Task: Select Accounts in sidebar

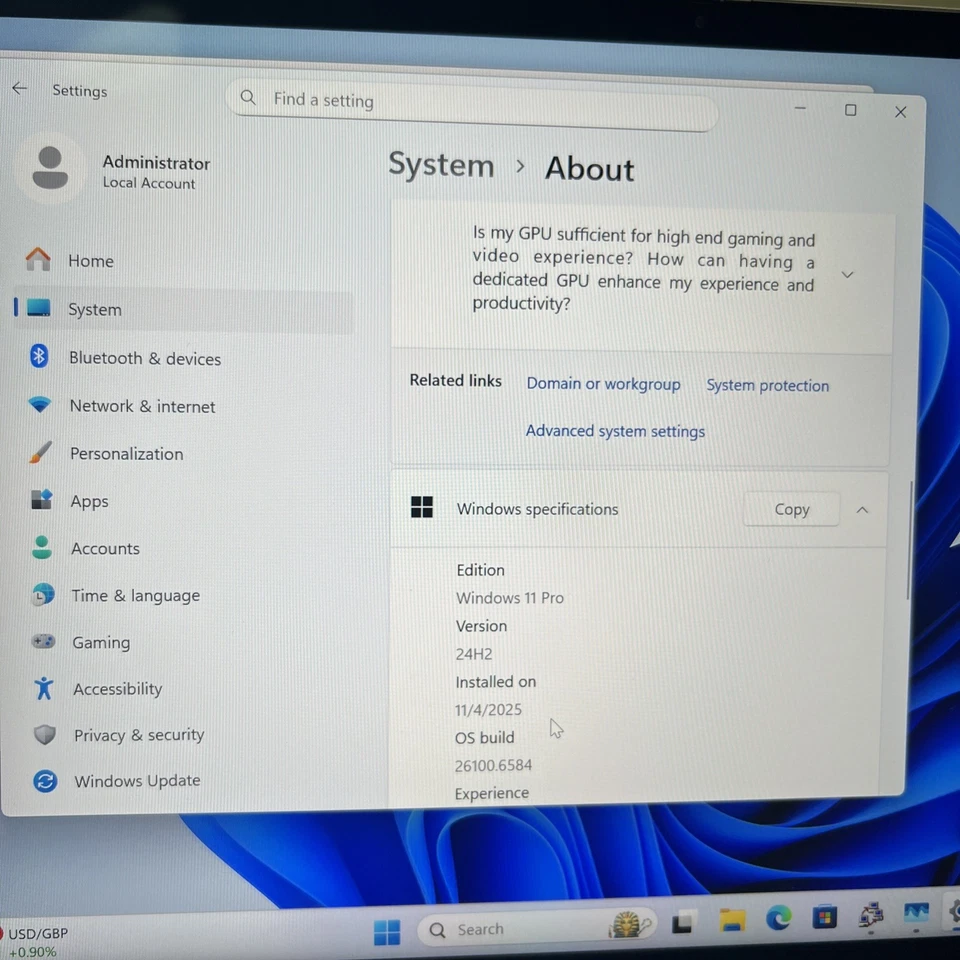Action: pyautogui.click(x=105, y=548)
